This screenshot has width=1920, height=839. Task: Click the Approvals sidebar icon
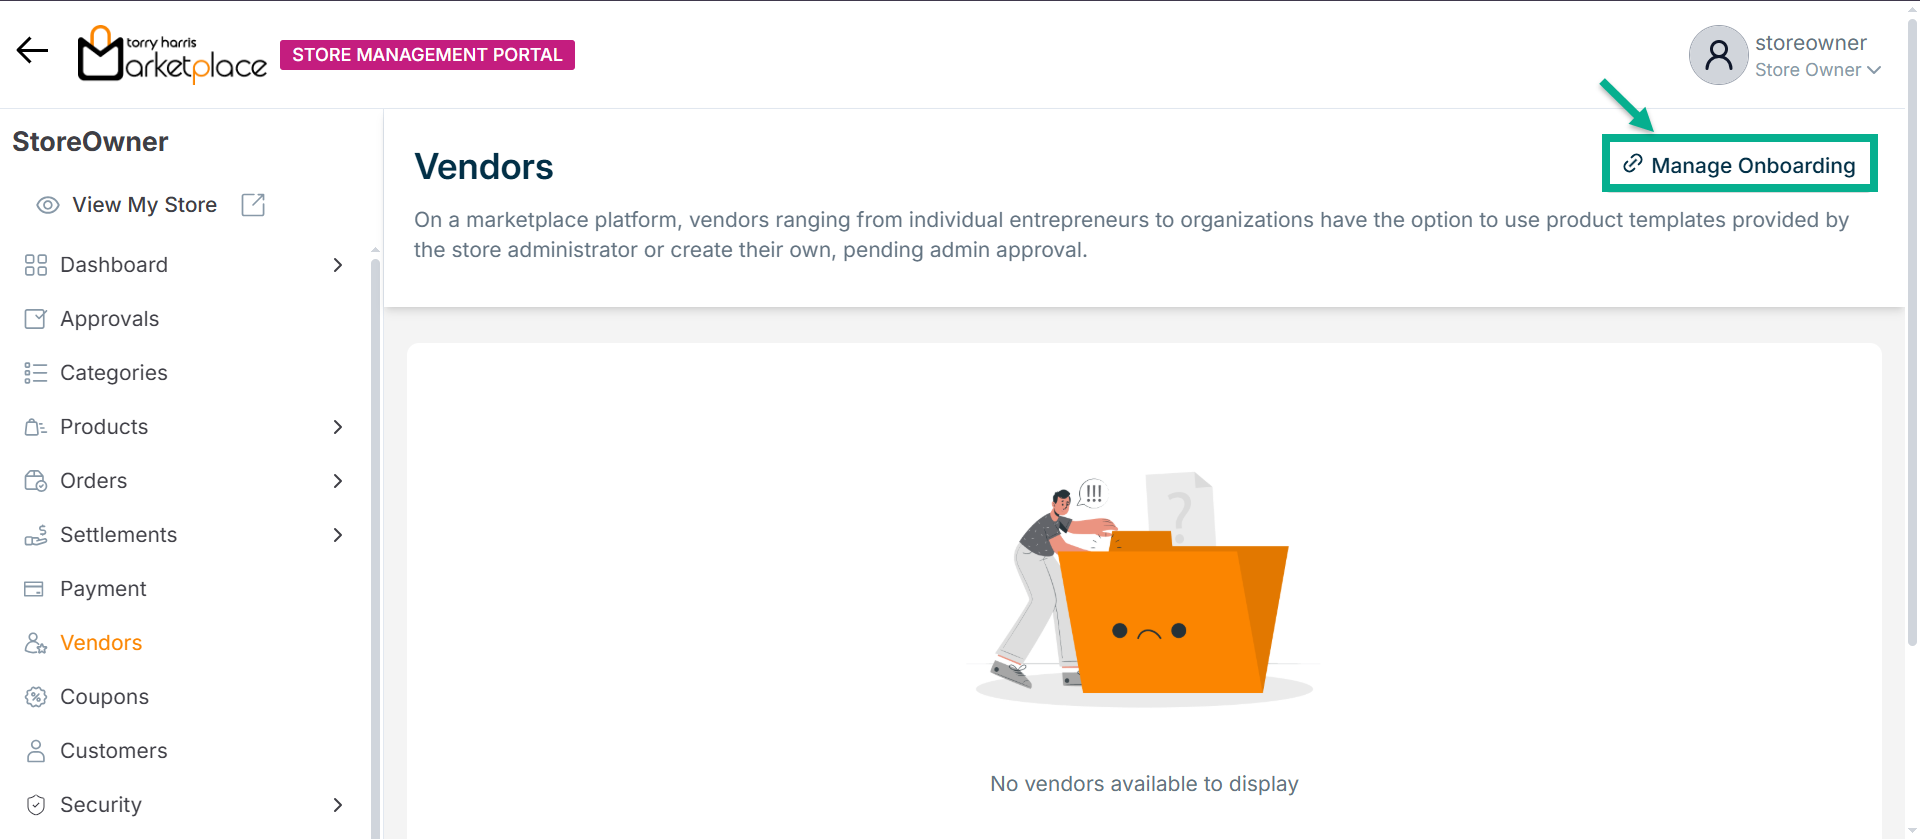point(35,319)
